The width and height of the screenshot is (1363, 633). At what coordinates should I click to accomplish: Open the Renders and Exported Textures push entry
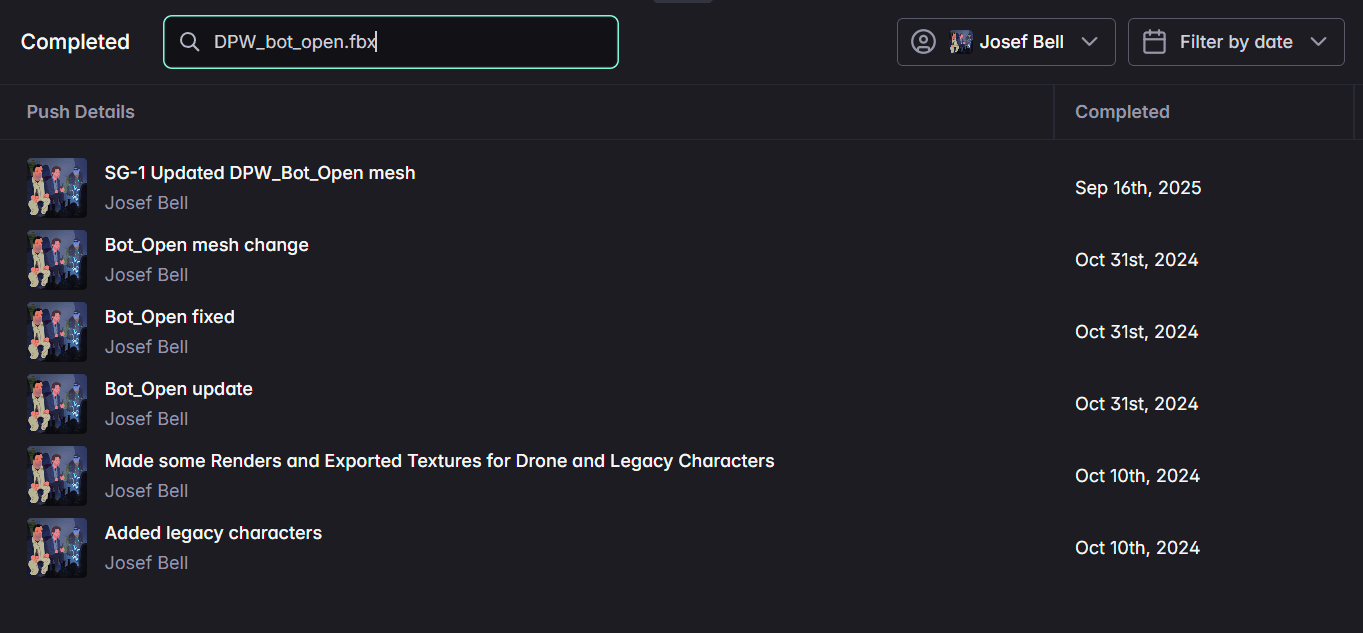pos(438,460)
